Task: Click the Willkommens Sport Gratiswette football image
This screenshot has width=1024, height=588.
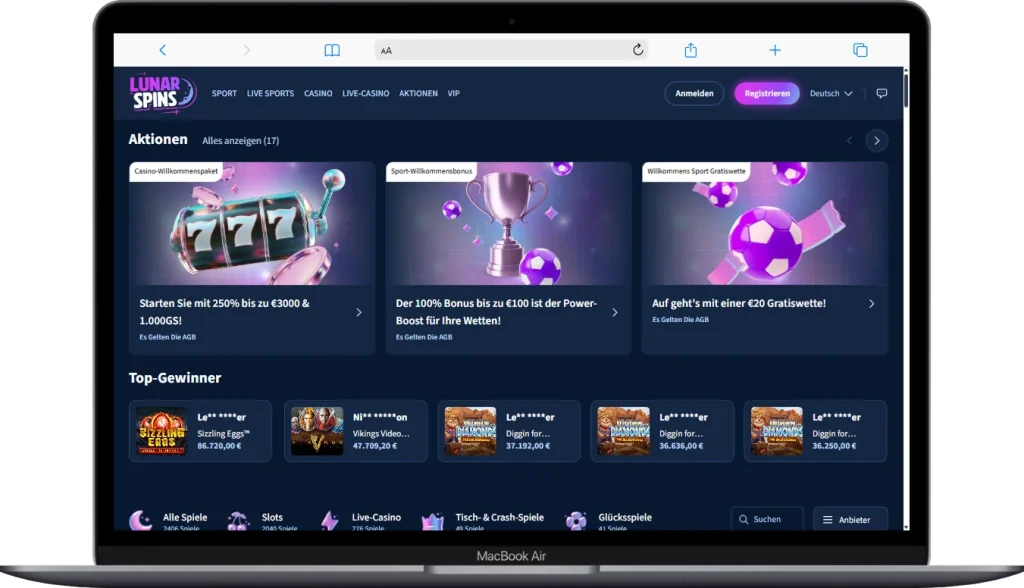Action: 765,223
